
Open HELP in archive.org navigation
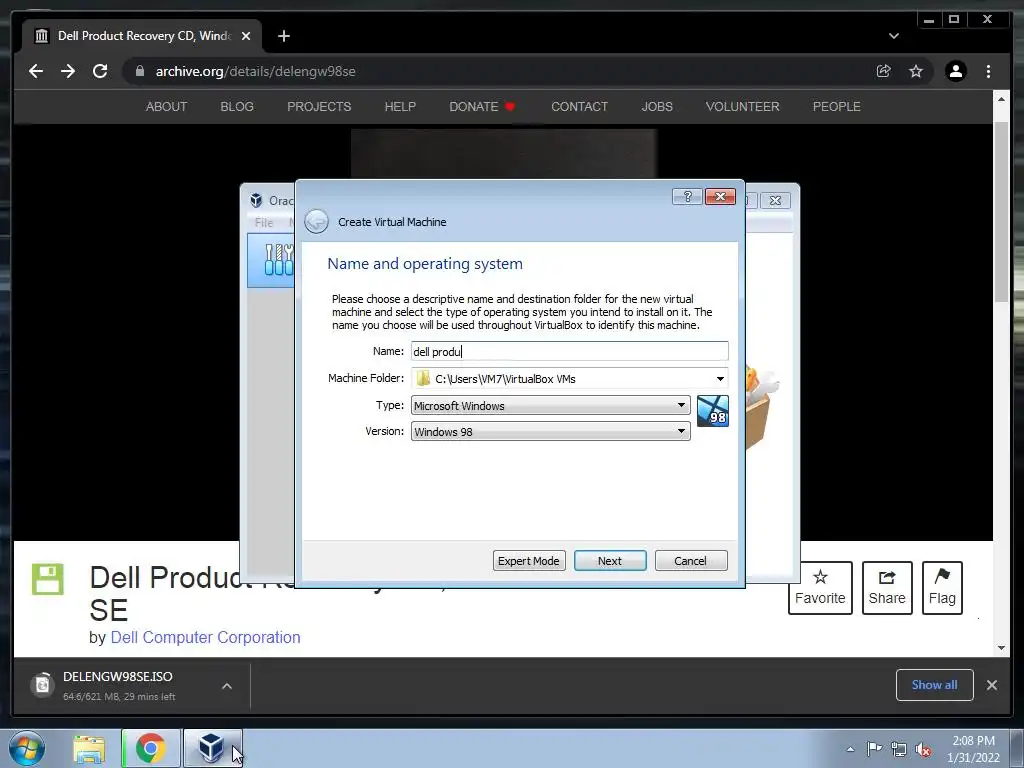pyautogui.click(x=400, y=106)
